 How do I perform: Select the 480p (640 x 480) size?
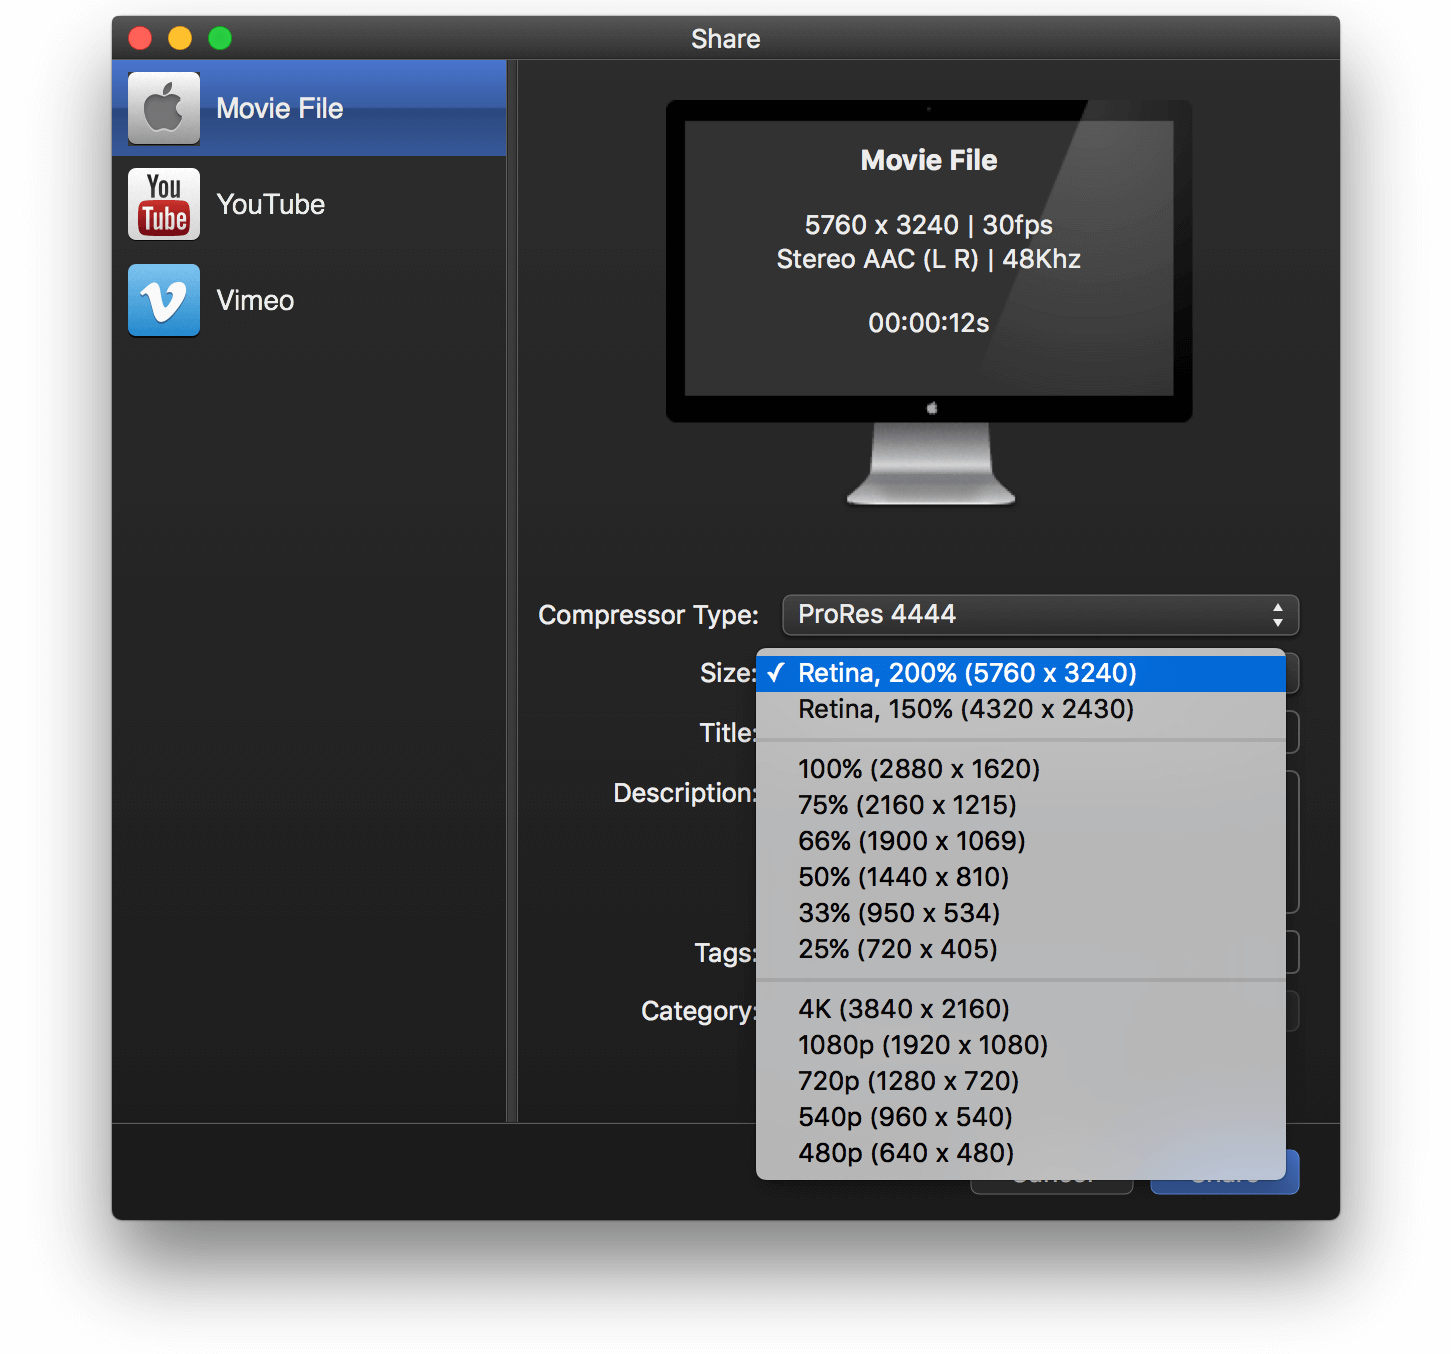pos(1020,1153)
